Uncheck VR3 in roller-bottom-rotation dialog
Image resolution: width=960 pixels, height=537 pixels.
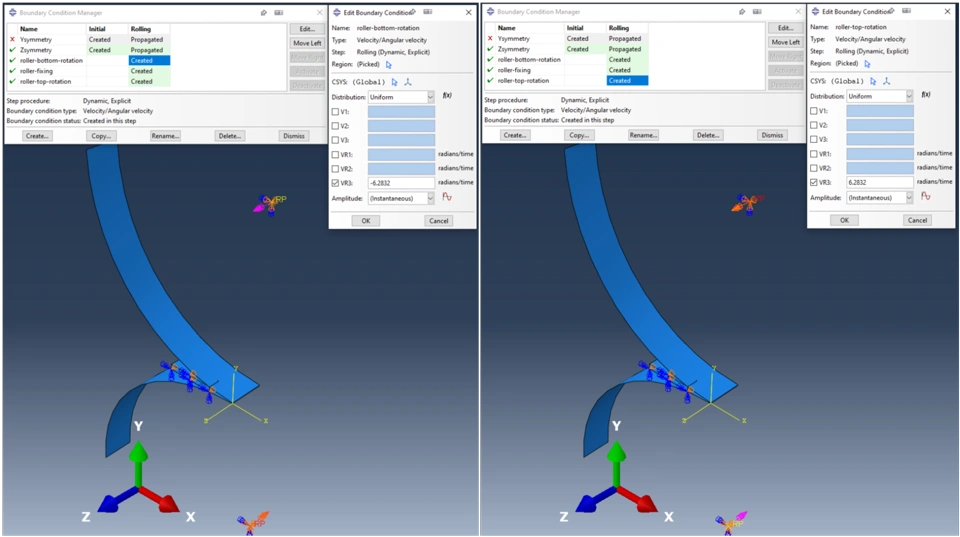(x=335, y=183)
